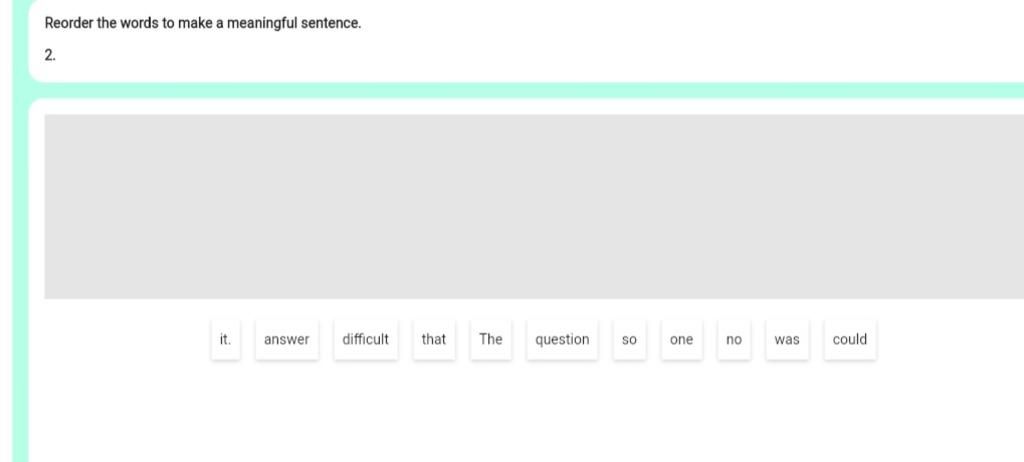
Task: Click the gray sentence drop area
Action: click(530, 206)
